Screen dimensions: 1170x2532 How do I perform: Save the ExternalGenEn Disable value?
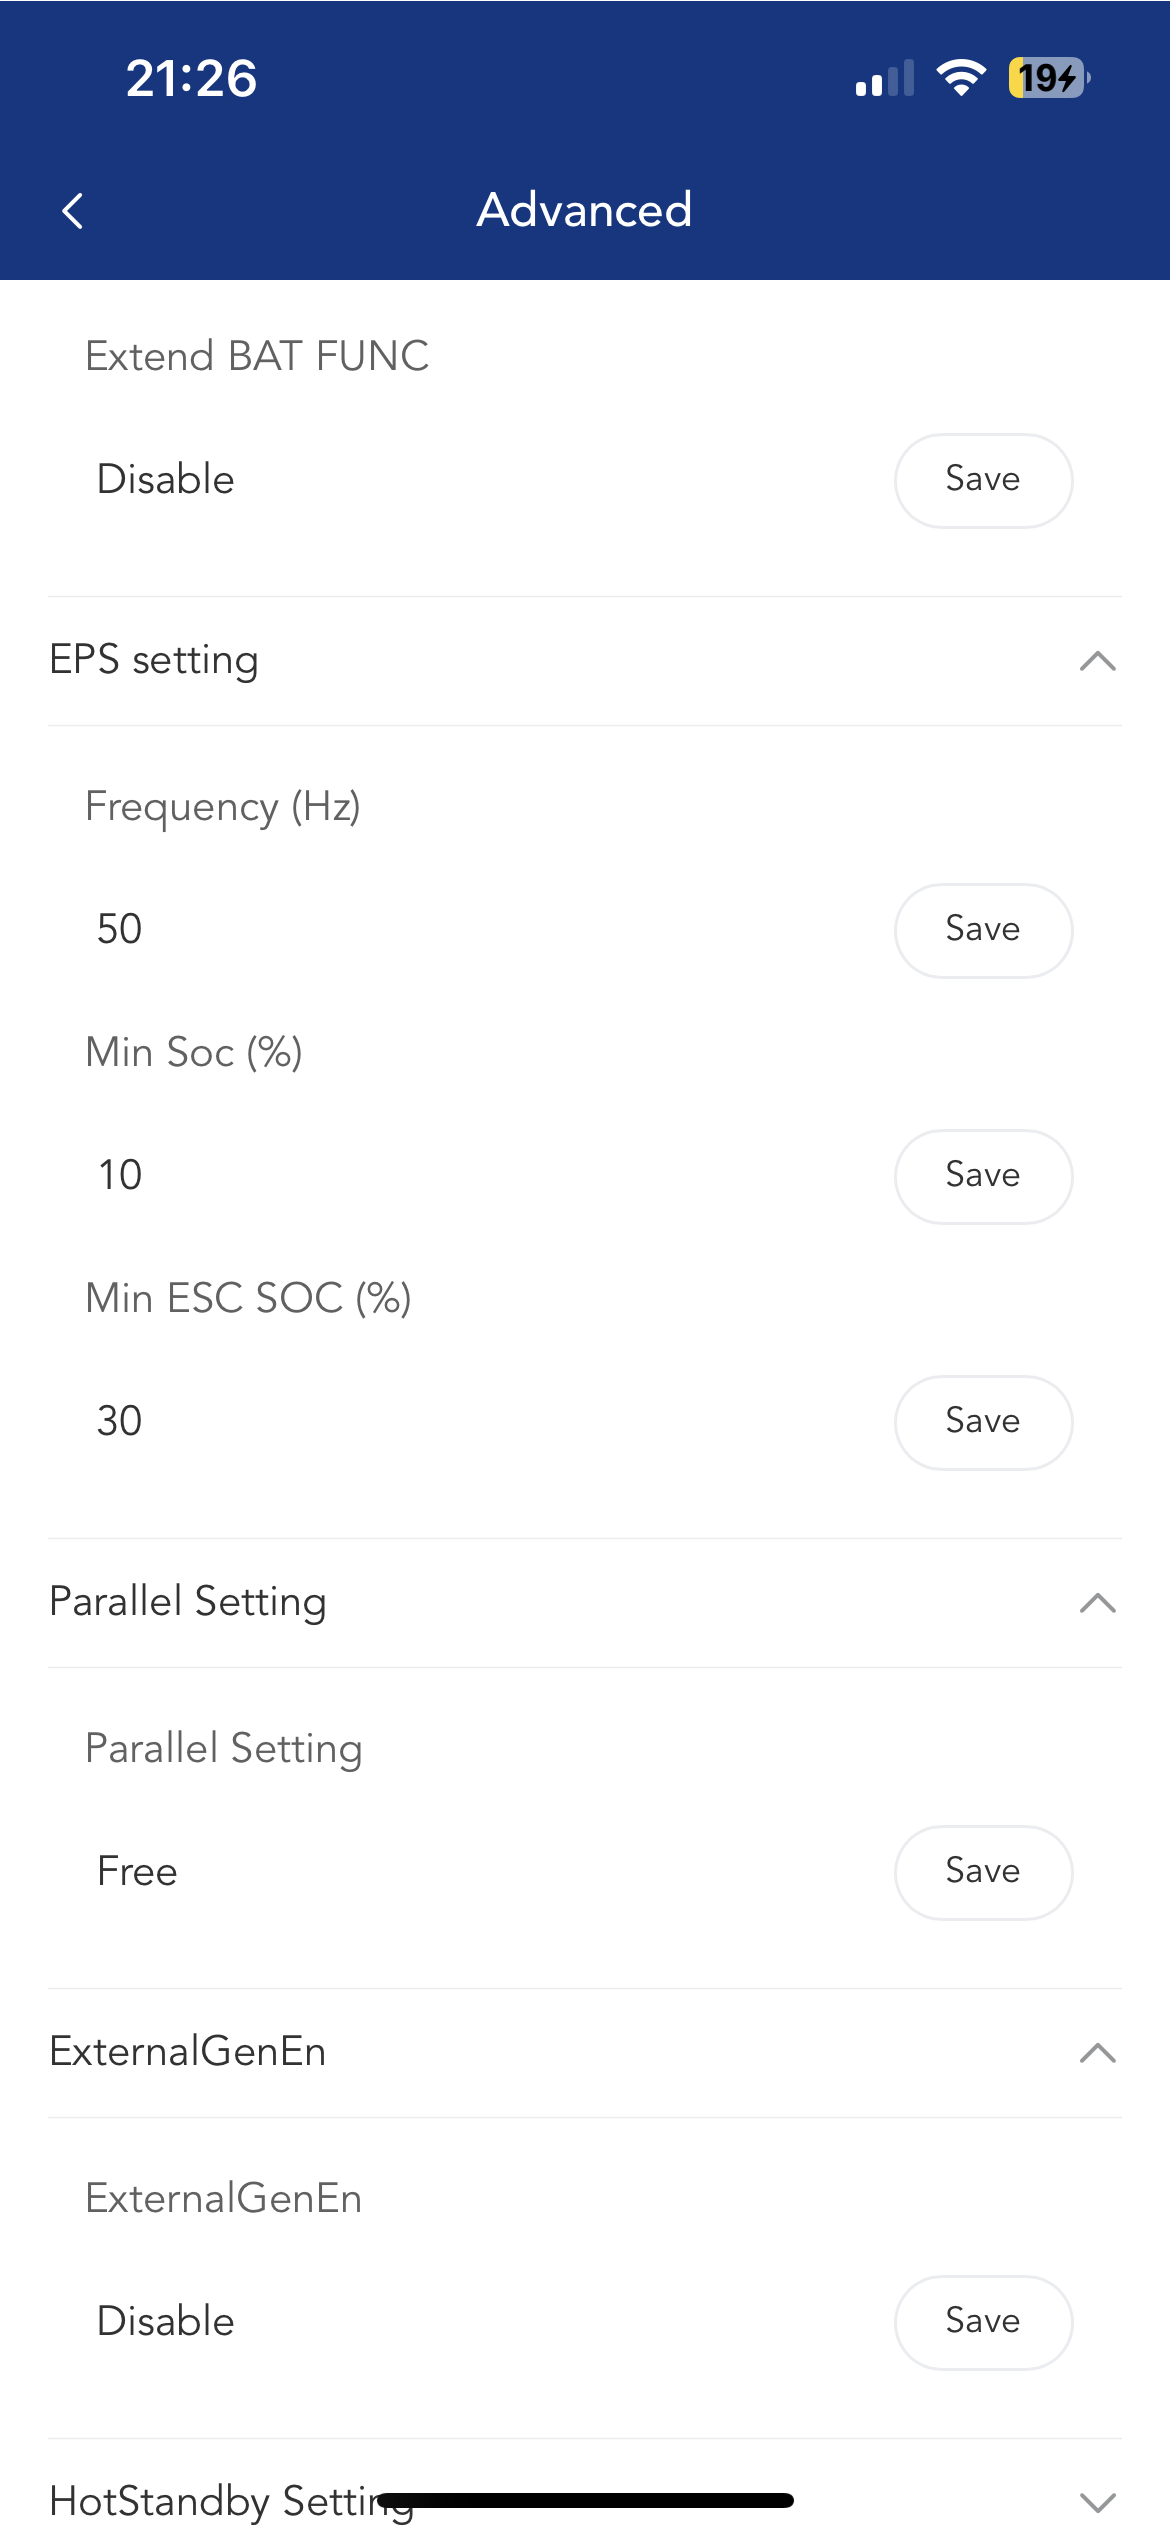tap(982, 2322)
